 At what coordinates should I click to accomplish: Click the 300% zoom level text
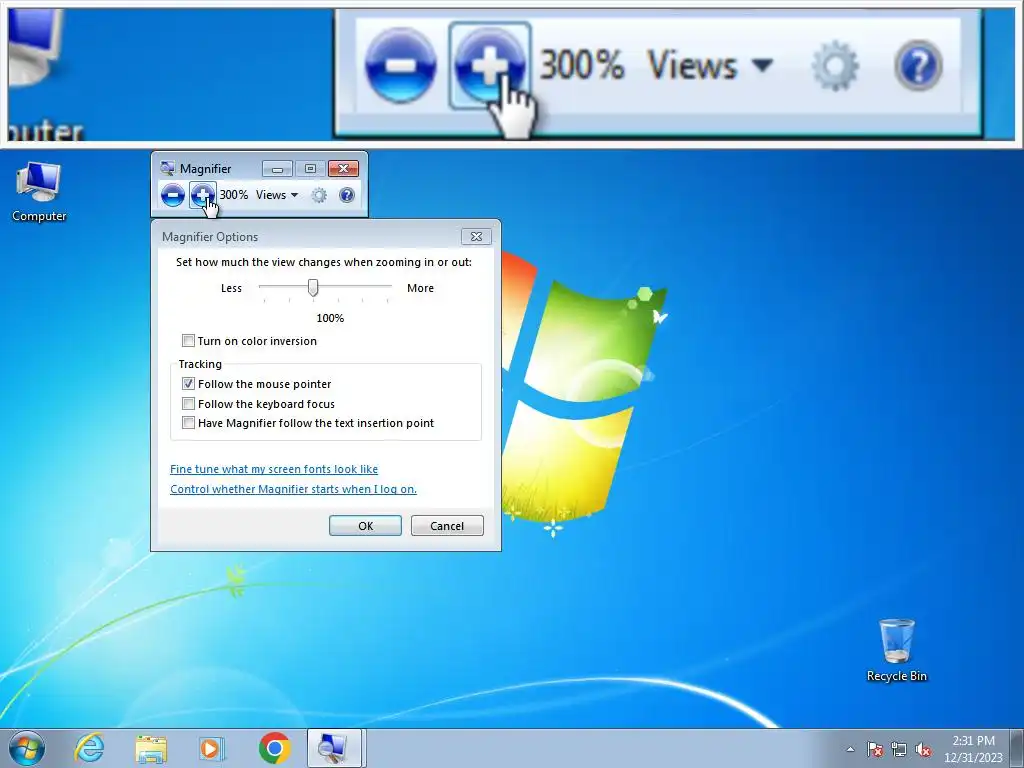[234, 195]
